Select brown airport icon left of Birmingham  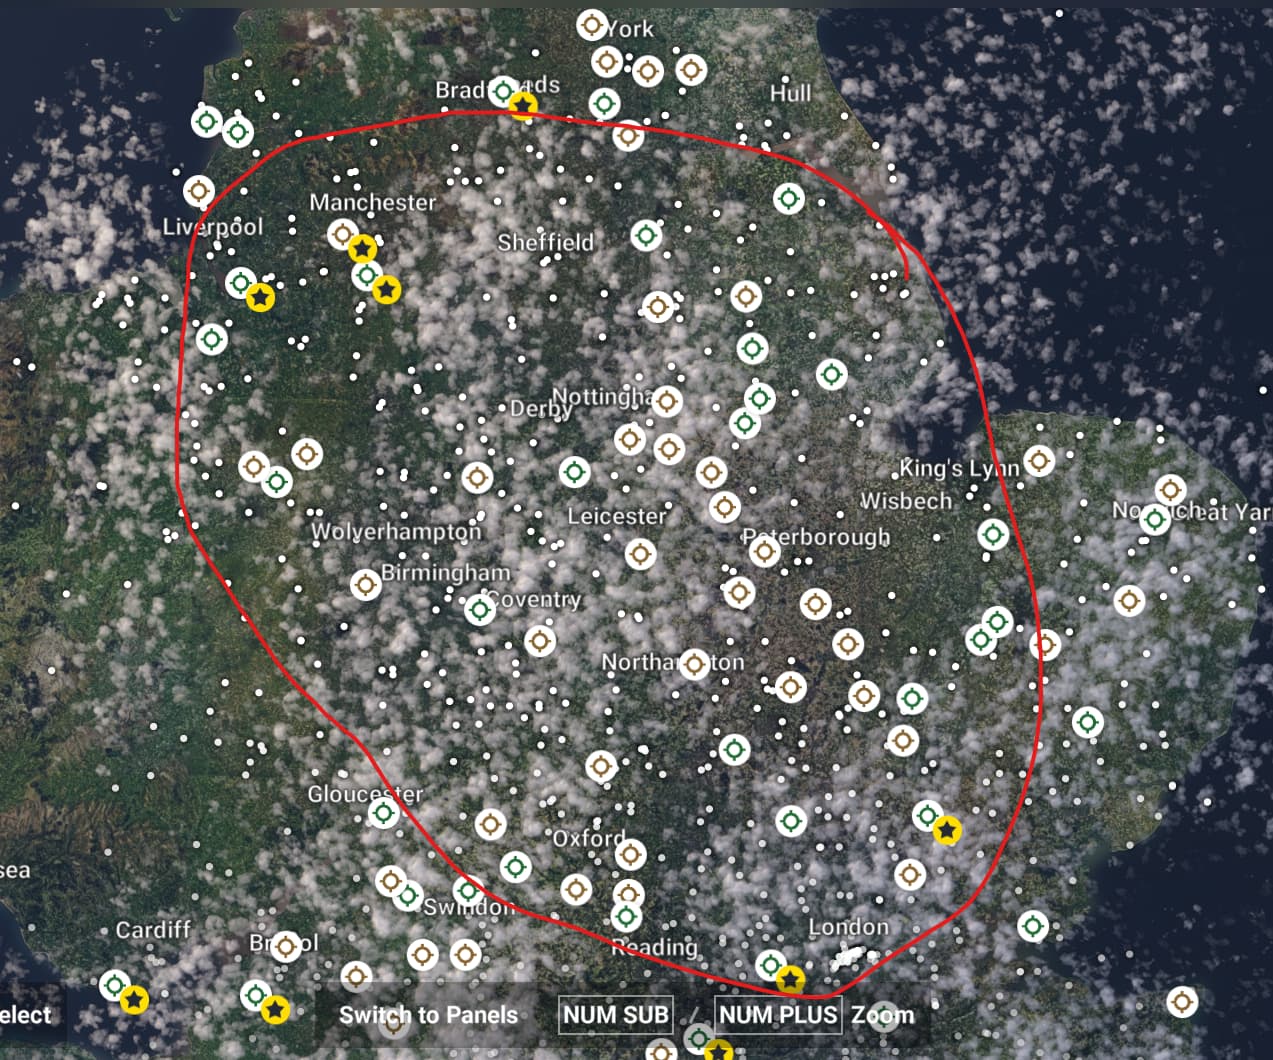(366, 584)
